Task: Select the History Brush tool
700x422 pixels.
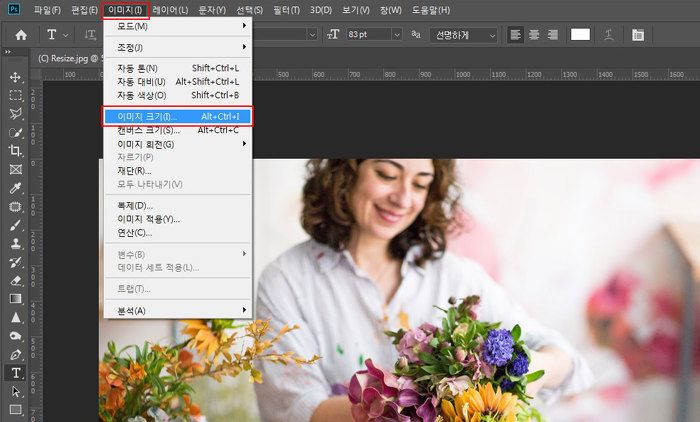Action: pyautogui.click(x=16, y=262)
